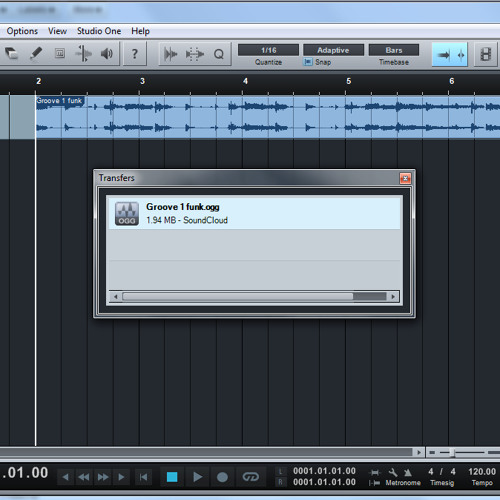Click the Stop transport button
This screenshot has width=500, height=500.
pos(172,477)
